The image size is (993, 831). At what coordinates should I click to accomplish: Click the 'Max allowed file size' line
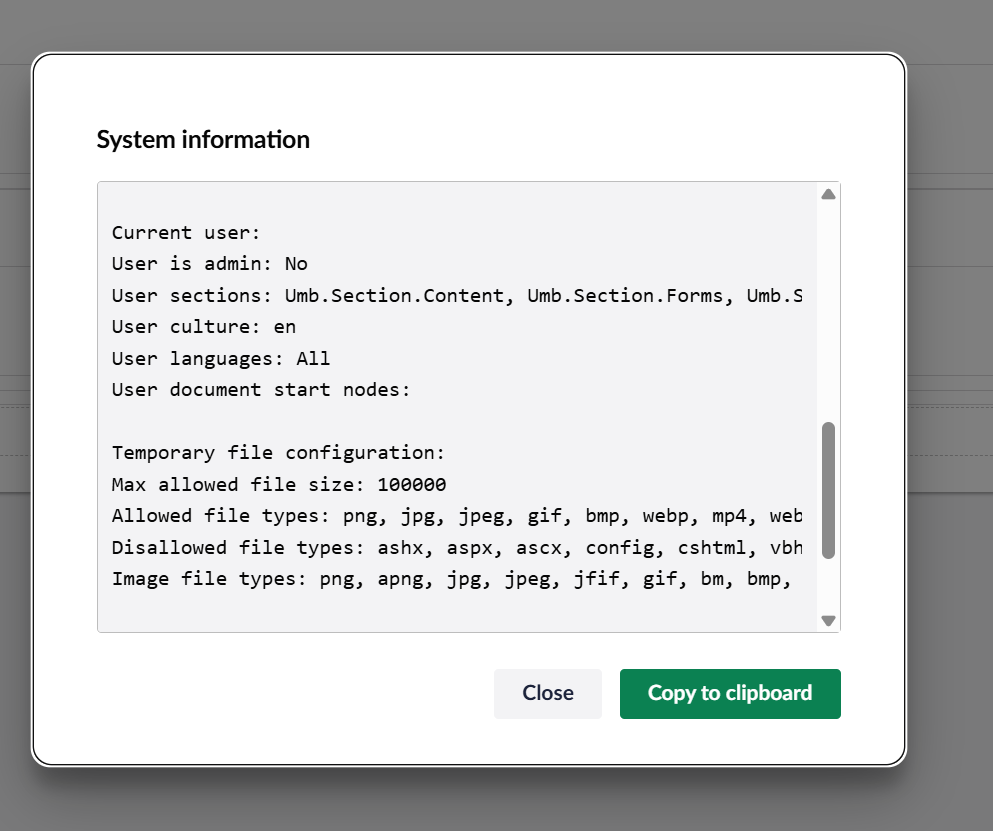279,485
